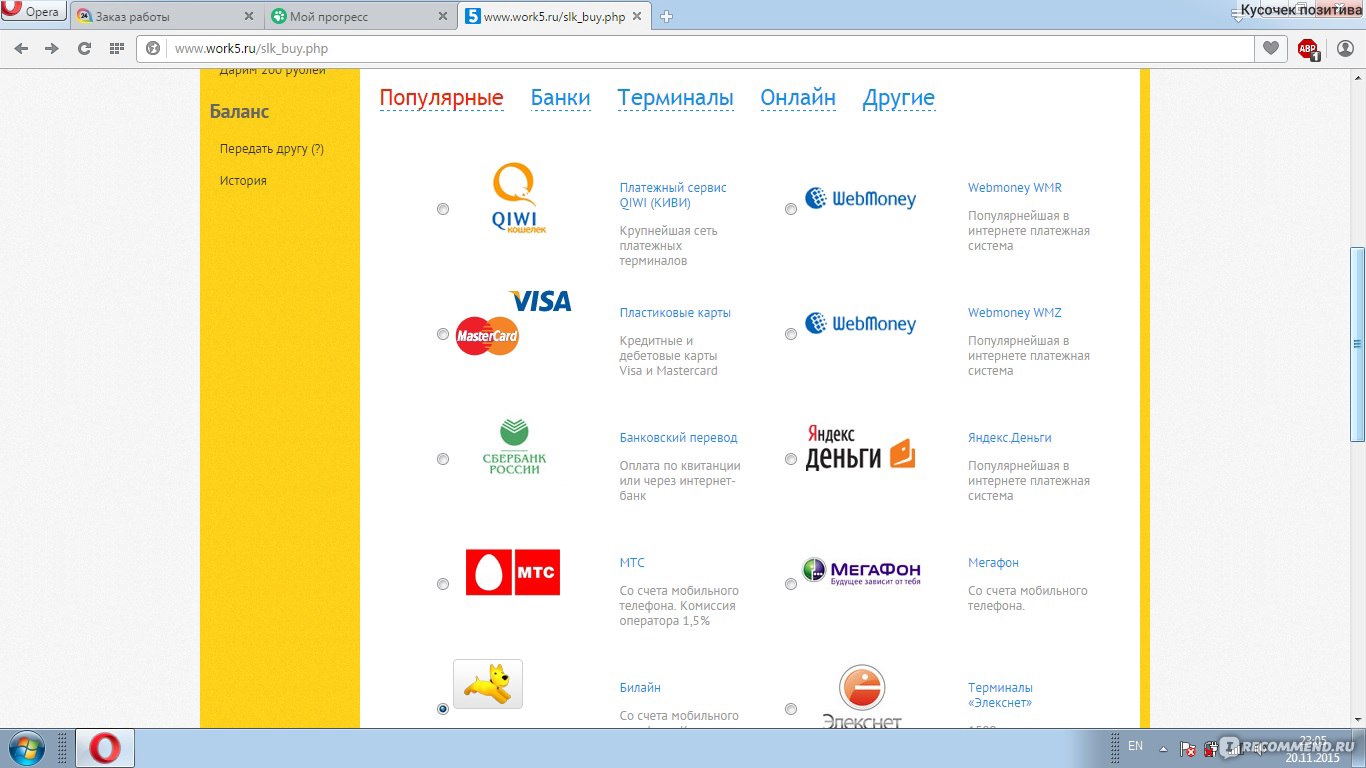Click the Сбербанк России logo
Image resolution: width=1366 pixels, height=768 pixels.
(514, 447)
